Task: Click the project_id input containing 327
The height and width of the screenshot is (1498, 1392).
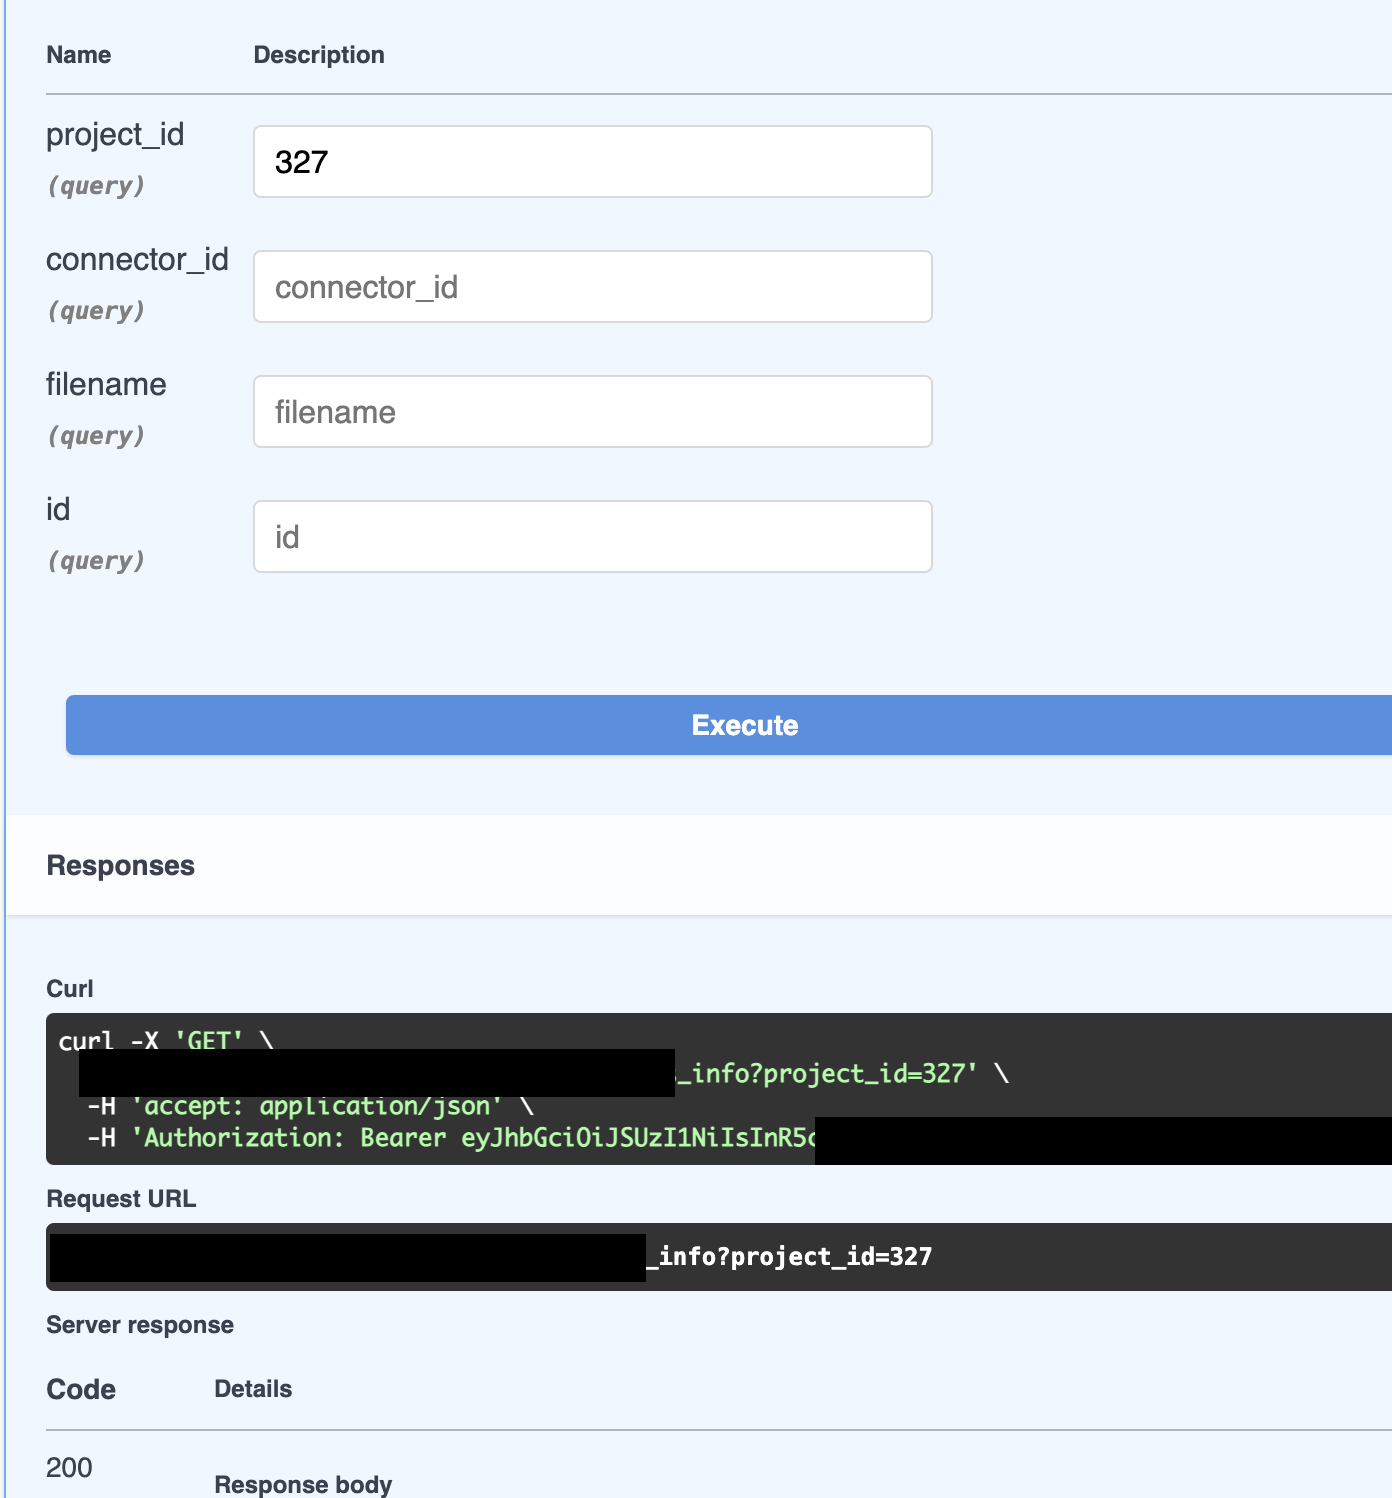Action: point(592,161)
